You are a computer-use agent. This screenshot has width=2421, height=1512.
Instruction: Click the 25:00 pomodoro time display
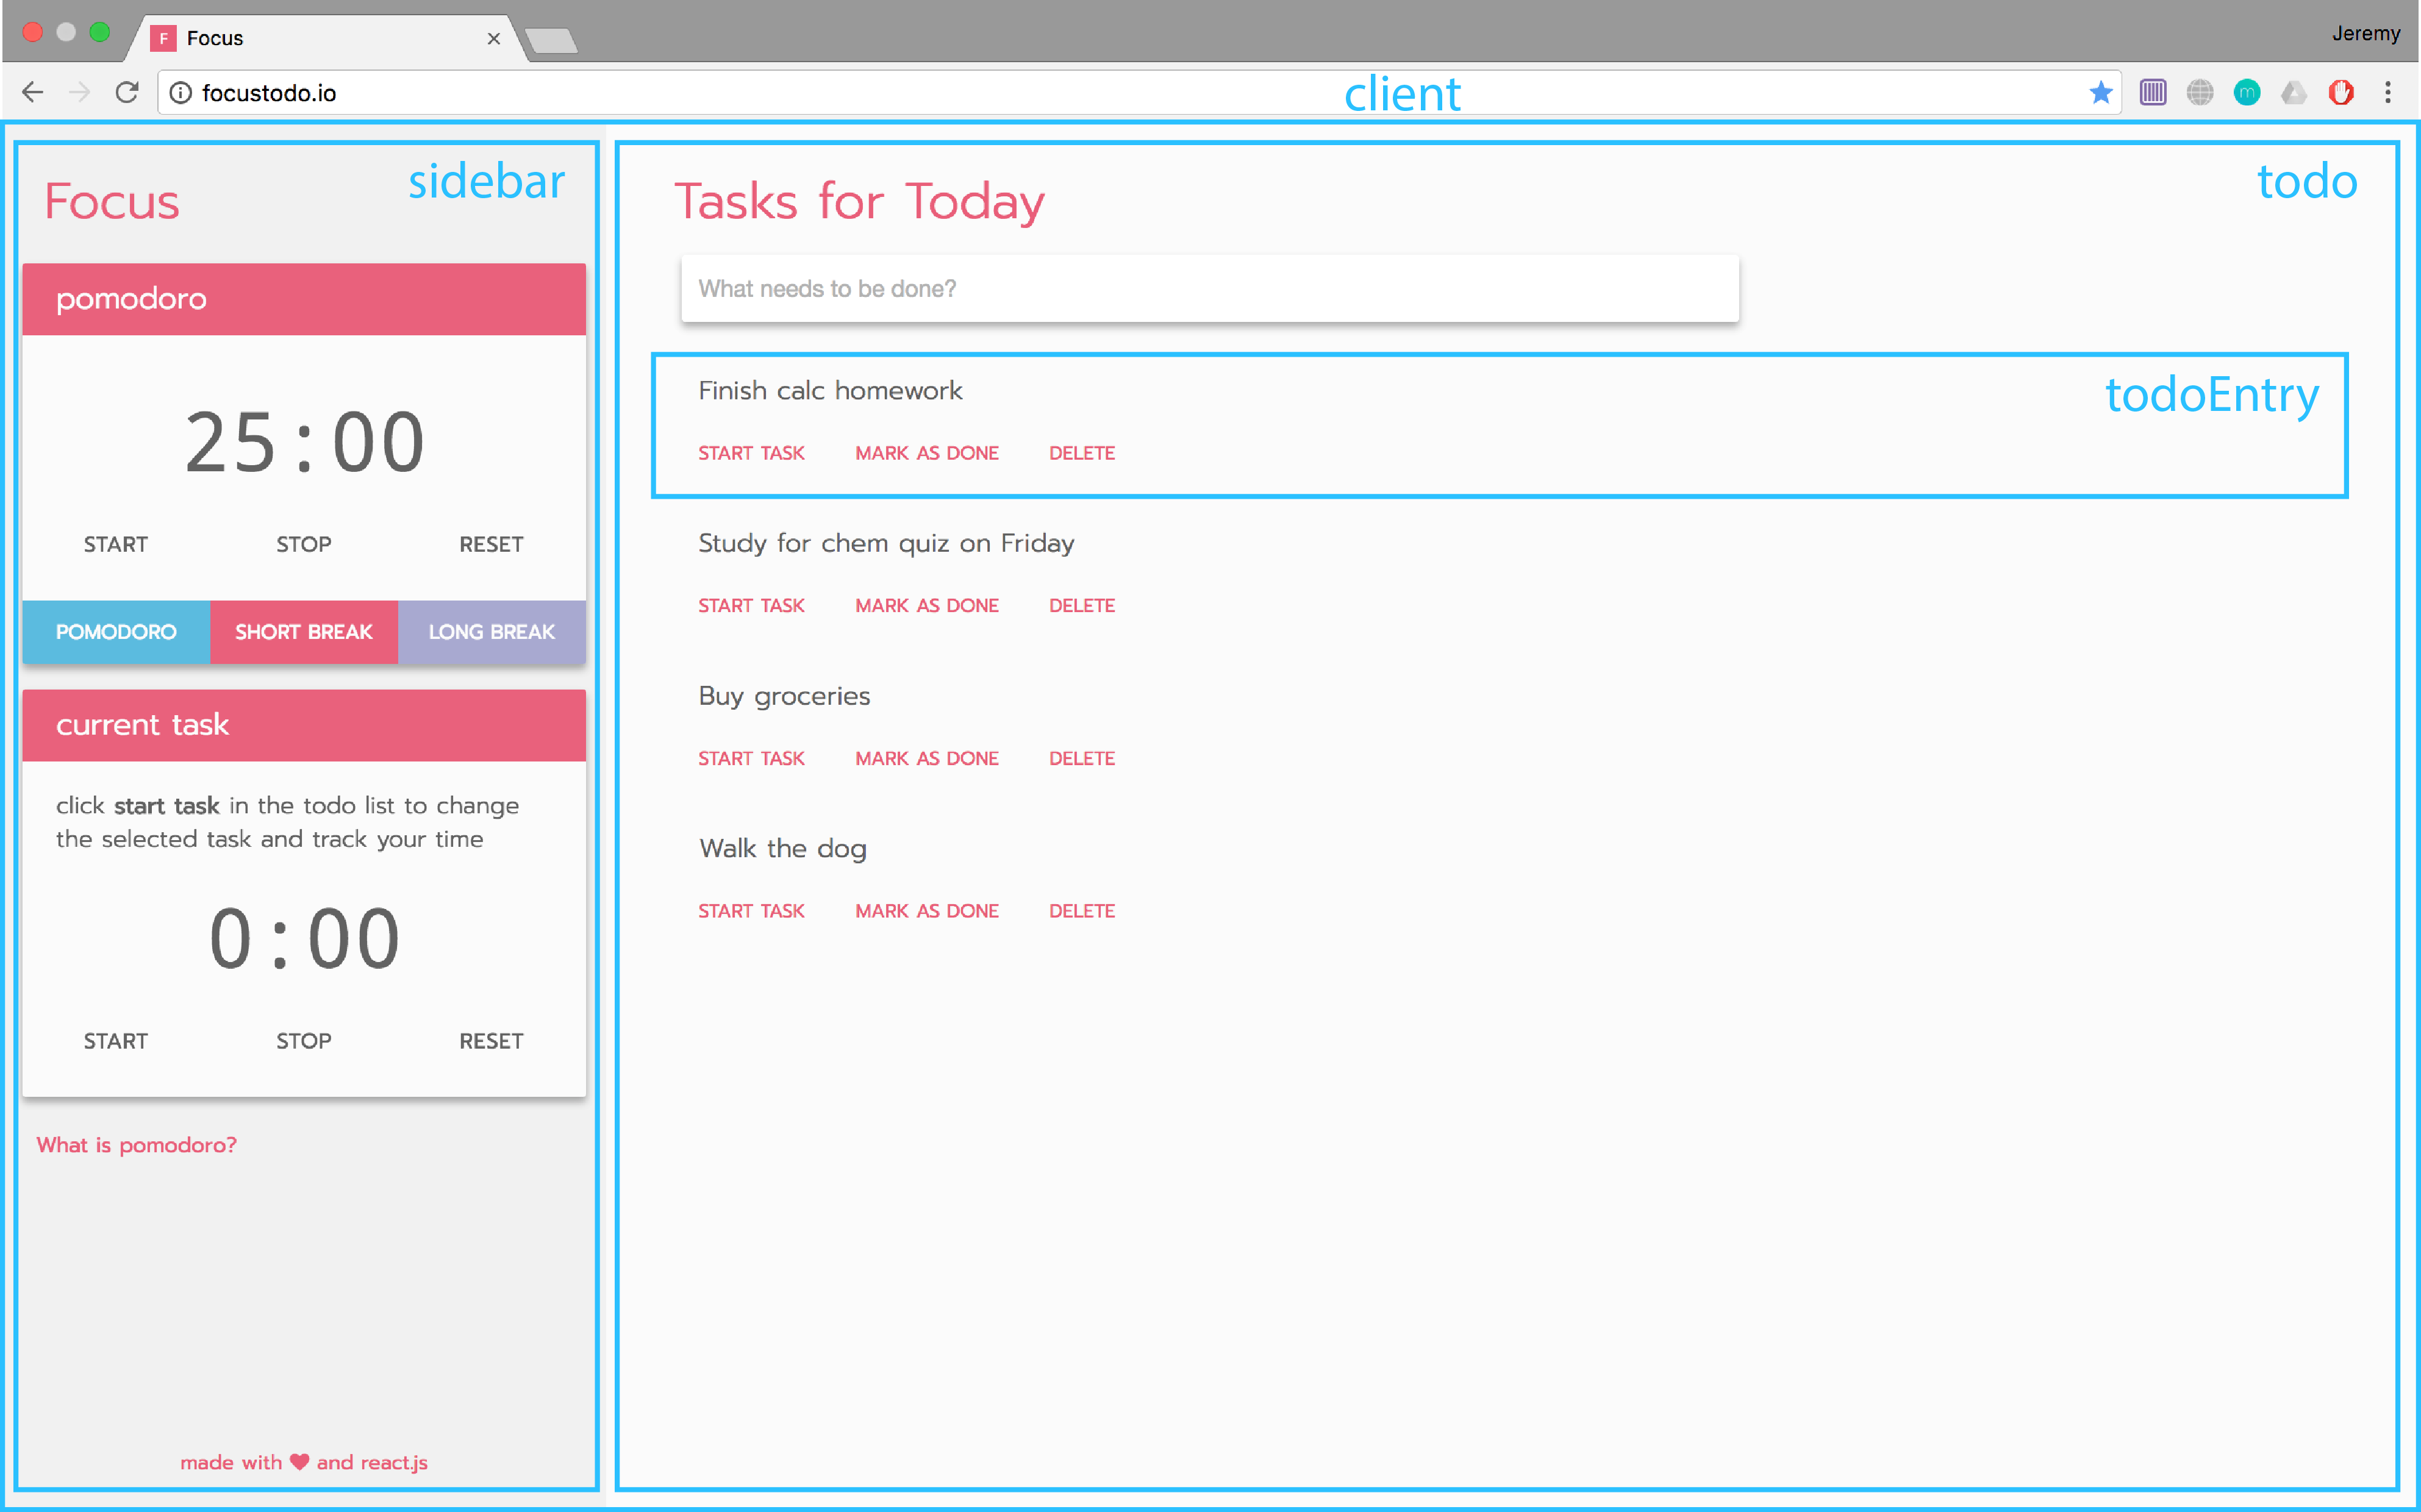pyautogui.click(x=304, y=442)
